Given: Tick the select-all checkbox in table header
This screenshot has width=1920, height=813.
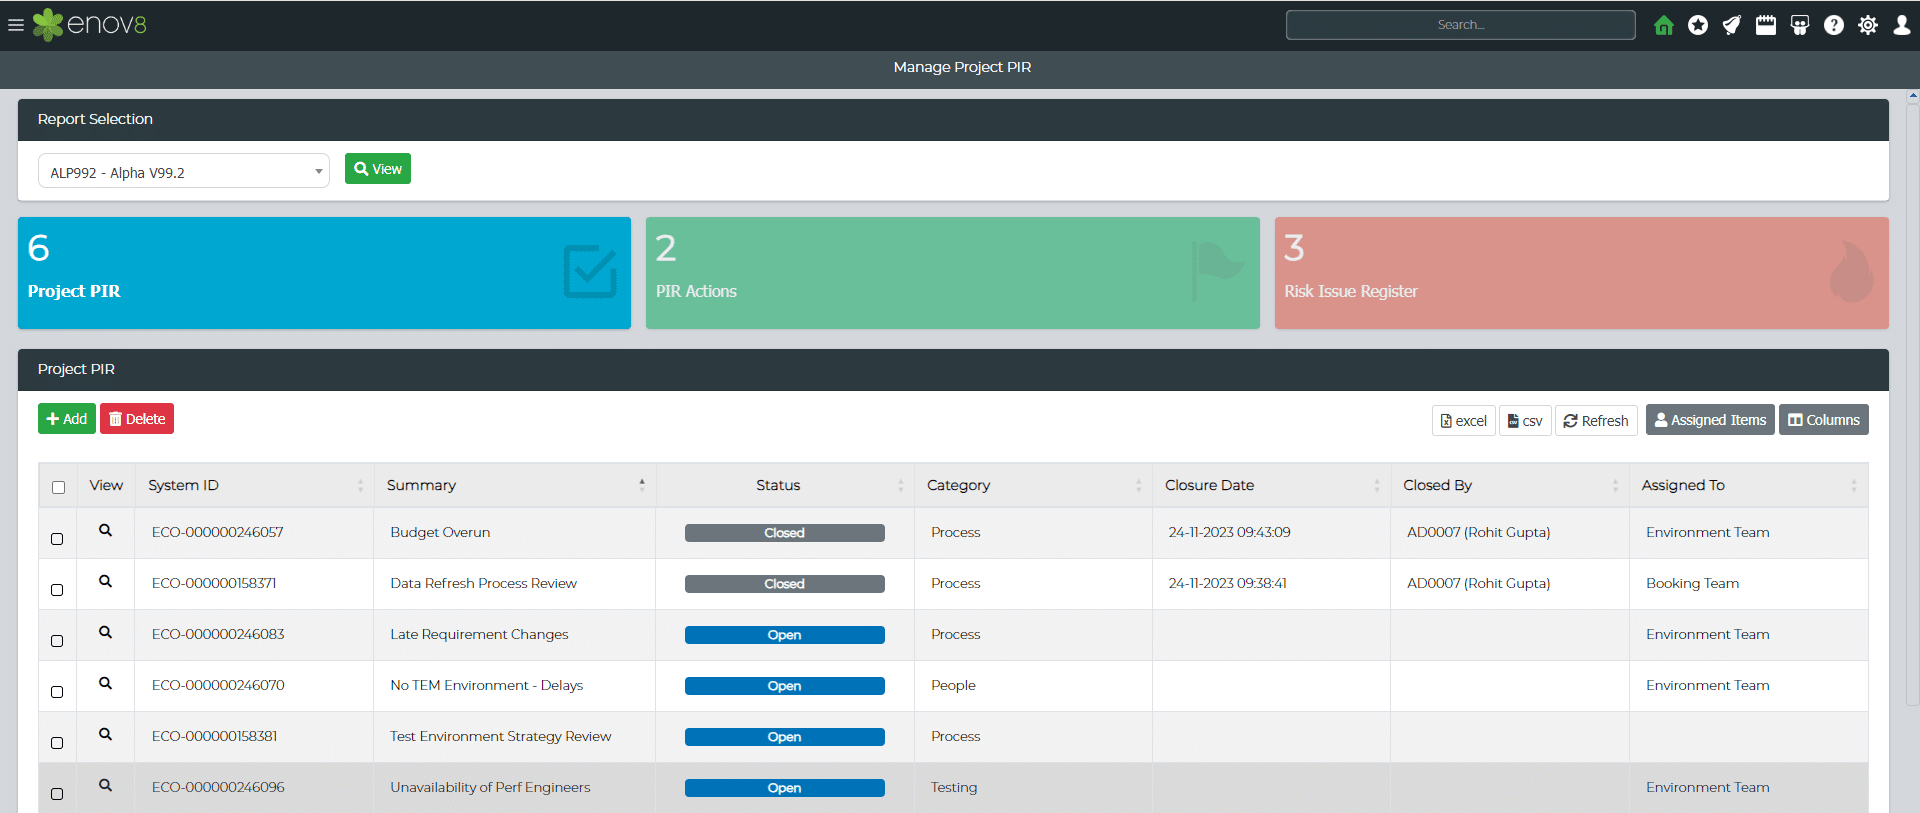Looking at the screenshot, I should (x=58, y=487).
